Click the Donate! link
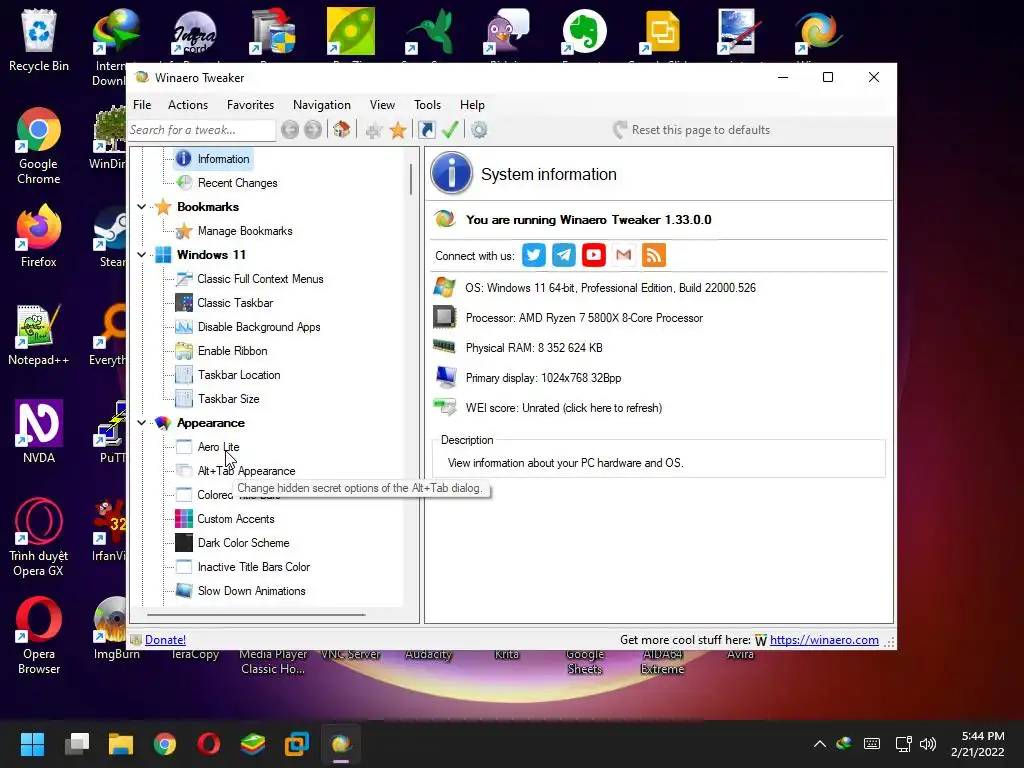Screen dimensions: 1024x768 (x=165, y=640)
